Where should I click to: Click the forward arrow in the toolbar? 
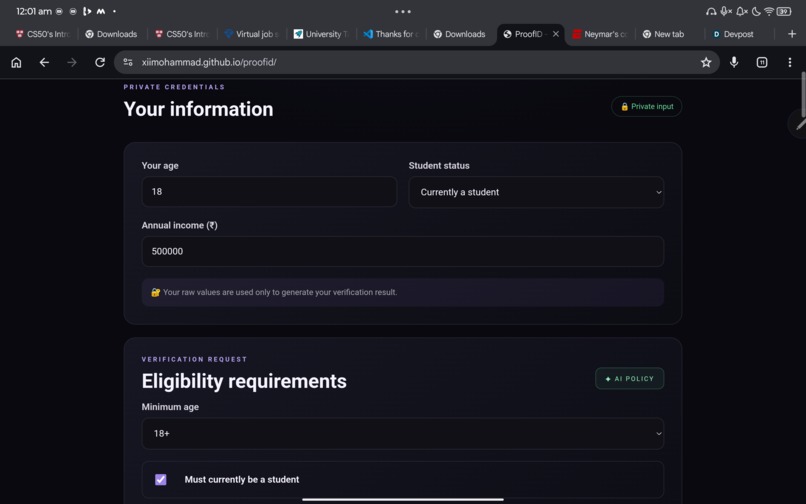(x=72, y=62)
